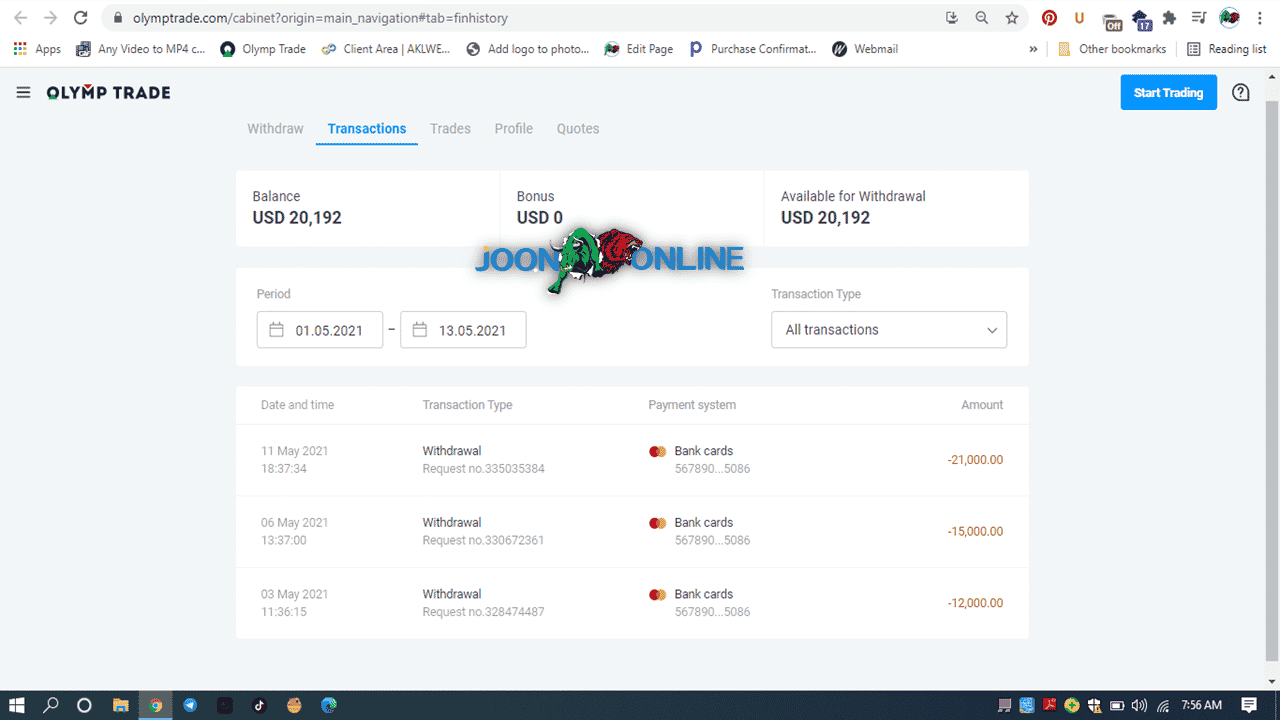Open the Reading list
This screenshot has width=1280, height=720.
[1226, 49]
